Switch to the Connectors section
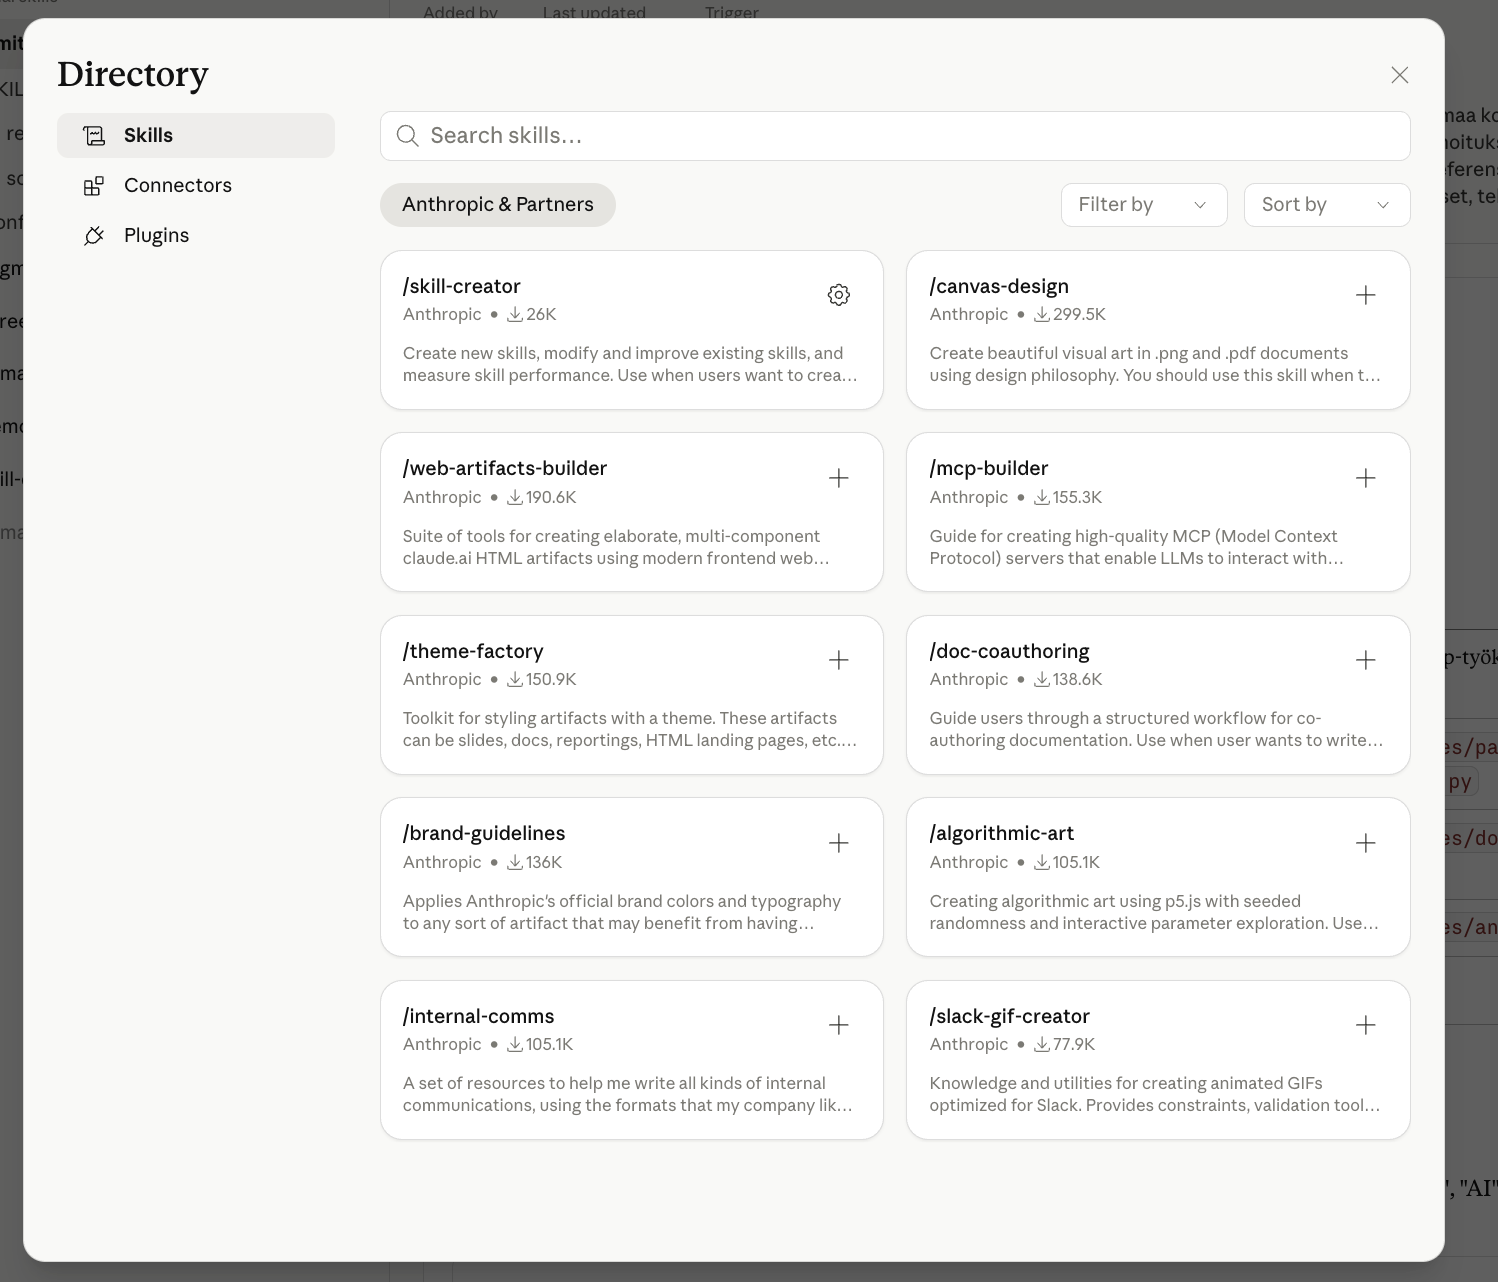Image resolution: width=1498 pixels, height=1282 pixels. pyautogui.click(x=177, y=185)
